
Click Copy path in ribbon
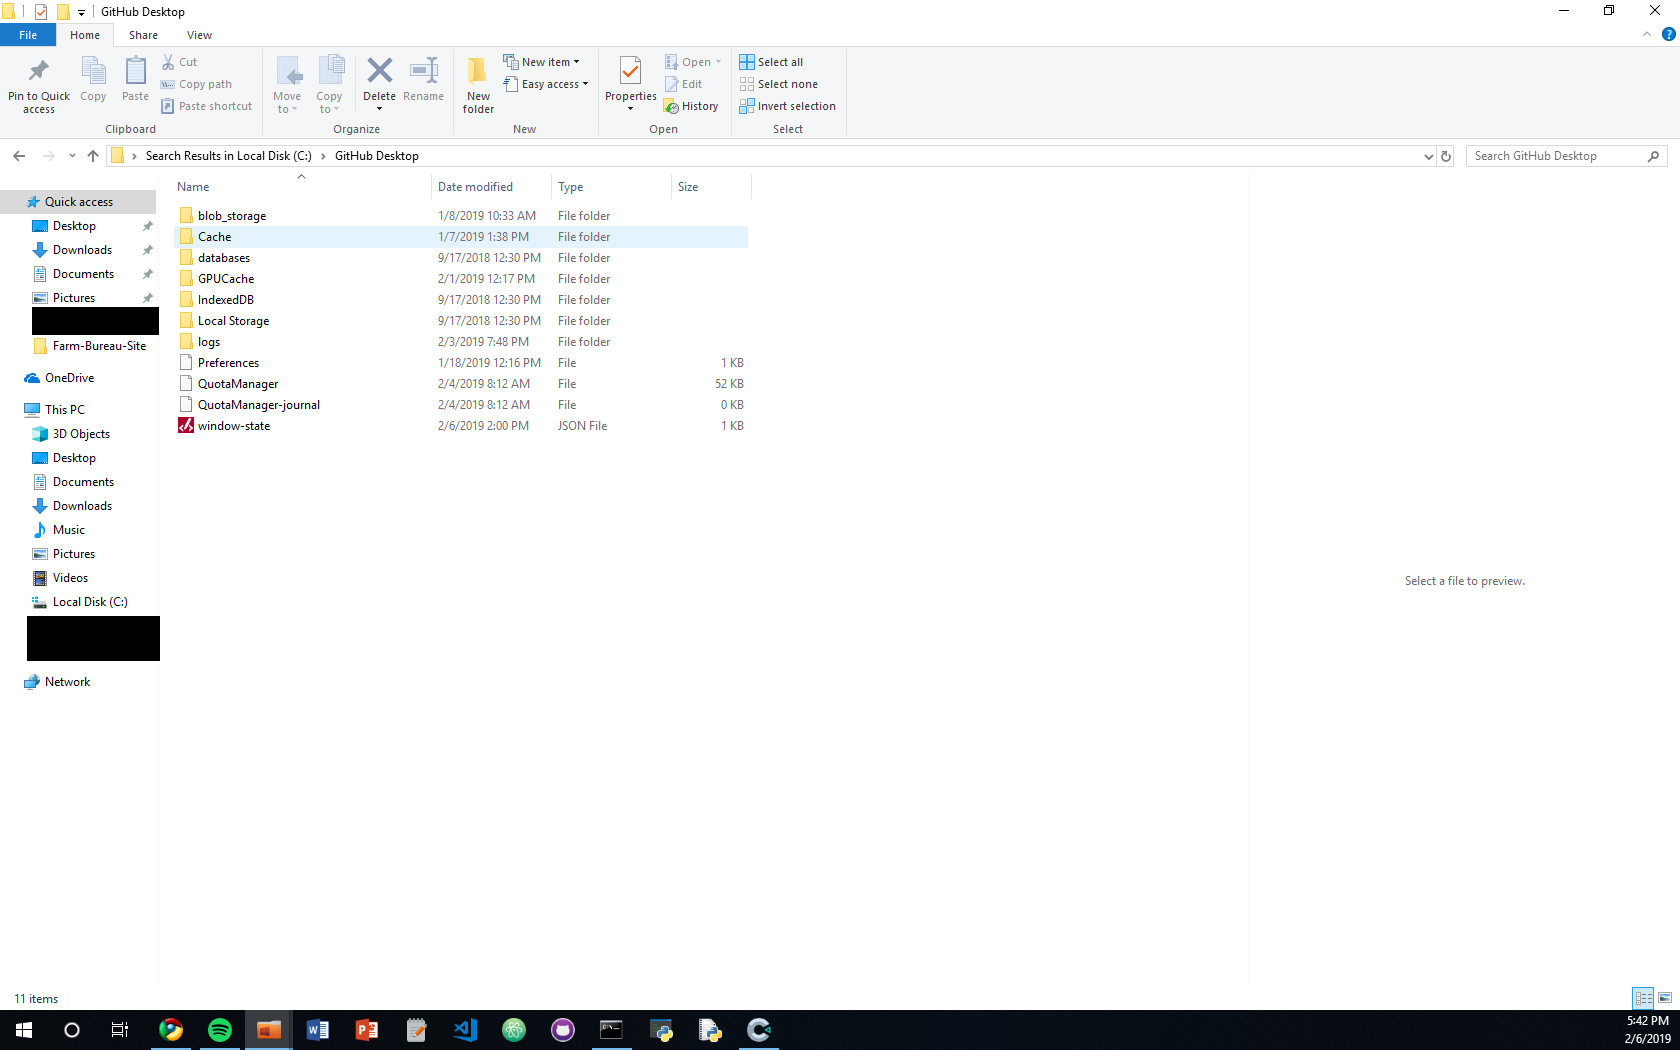pyautogui.click(x=197, y=84)
